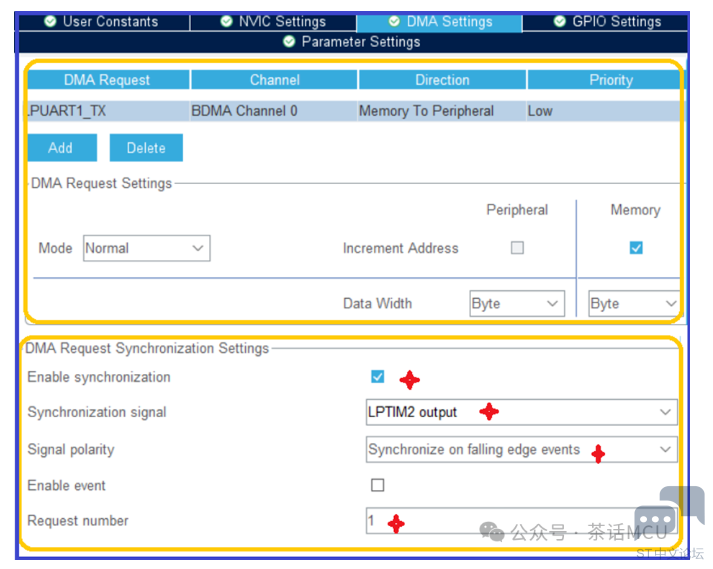
Task: Open the Memory Data Width Byte dropdown
Action: click(x=634, y=304)
